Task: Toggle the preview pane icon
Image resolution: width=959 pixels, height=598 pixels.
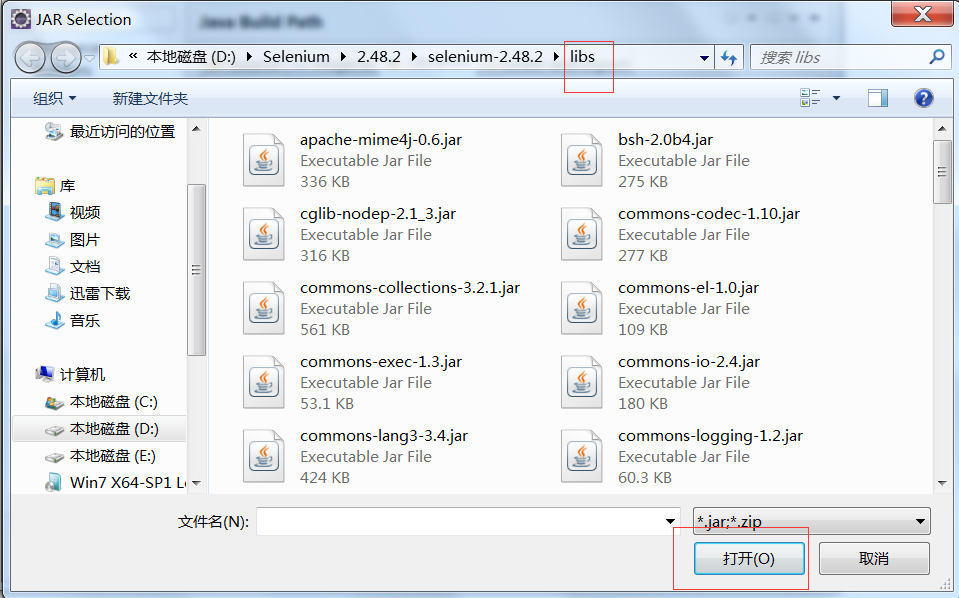Action: point(878,98)
